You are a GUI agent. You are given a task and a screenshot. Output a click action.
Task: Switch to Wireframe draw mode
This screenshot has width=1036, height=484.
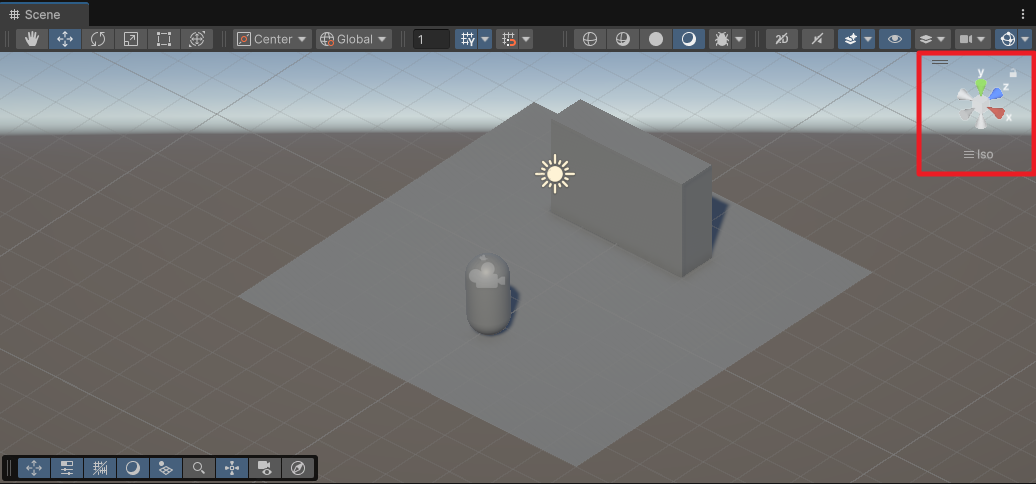pyautogui.click(x=590, y=39)
